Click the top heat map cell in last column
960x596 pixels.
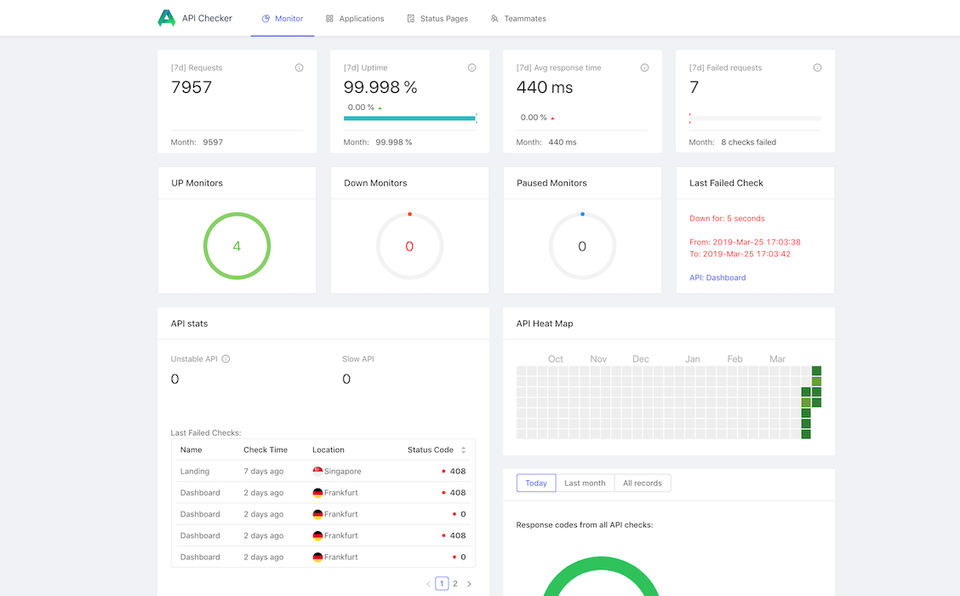click(816, 371)
